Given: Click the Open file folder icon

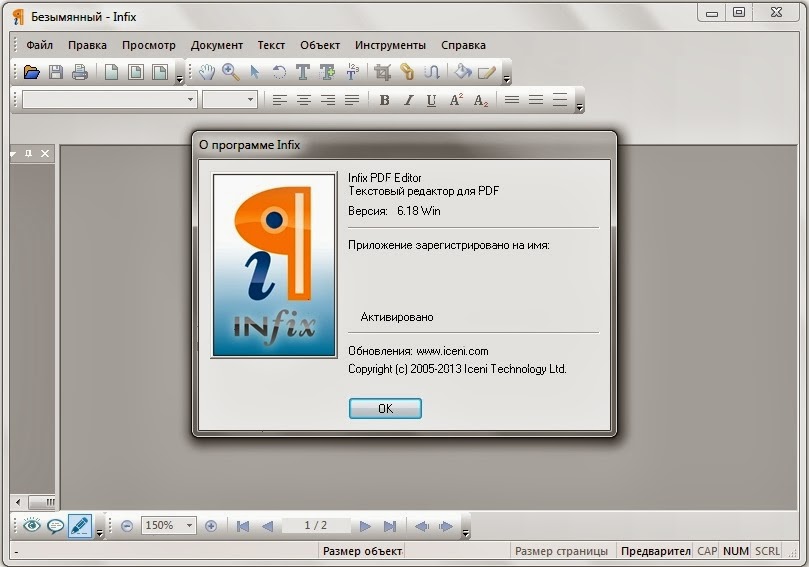Looking at the screenshot, I should [x=31, y=72].
